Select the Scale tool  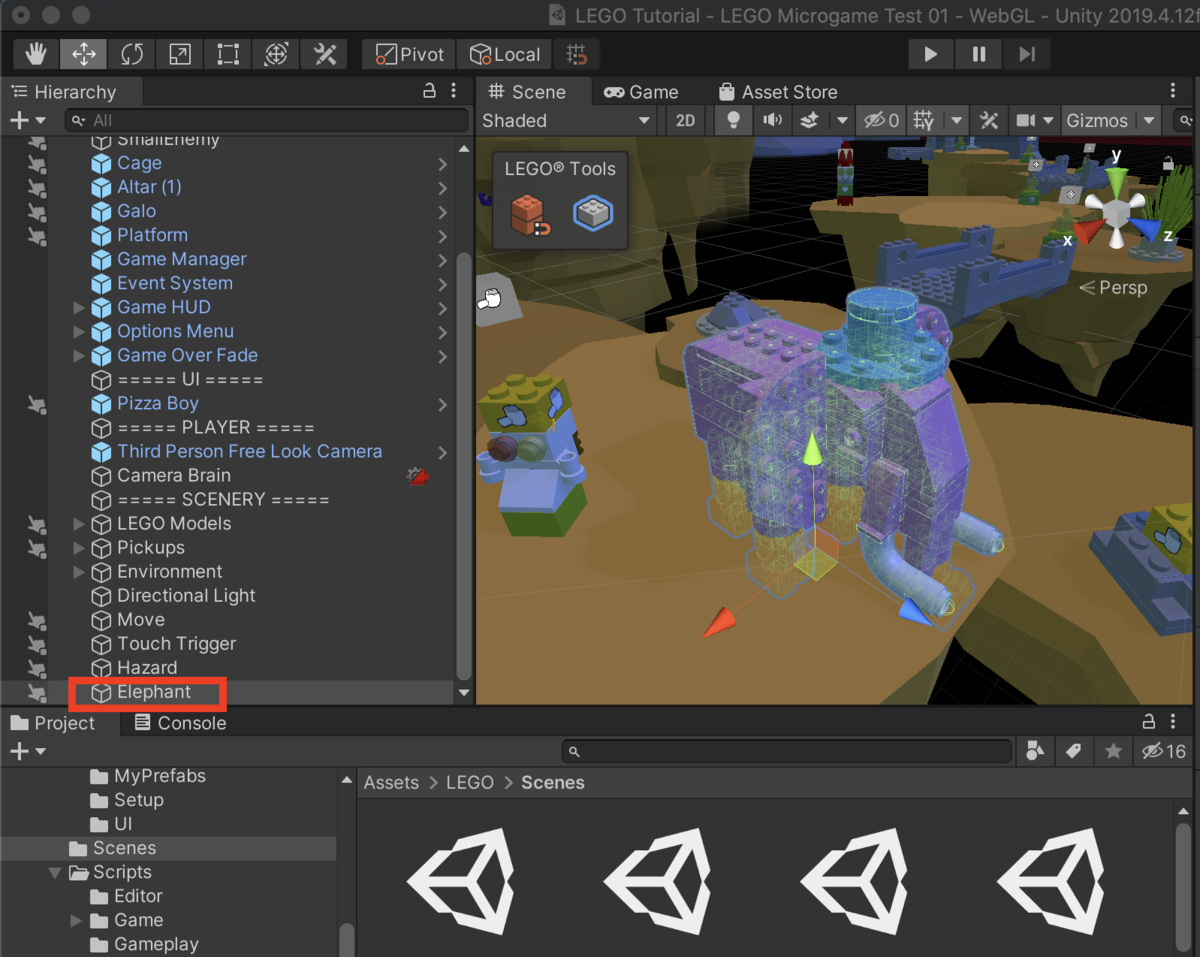pos(180,54)
